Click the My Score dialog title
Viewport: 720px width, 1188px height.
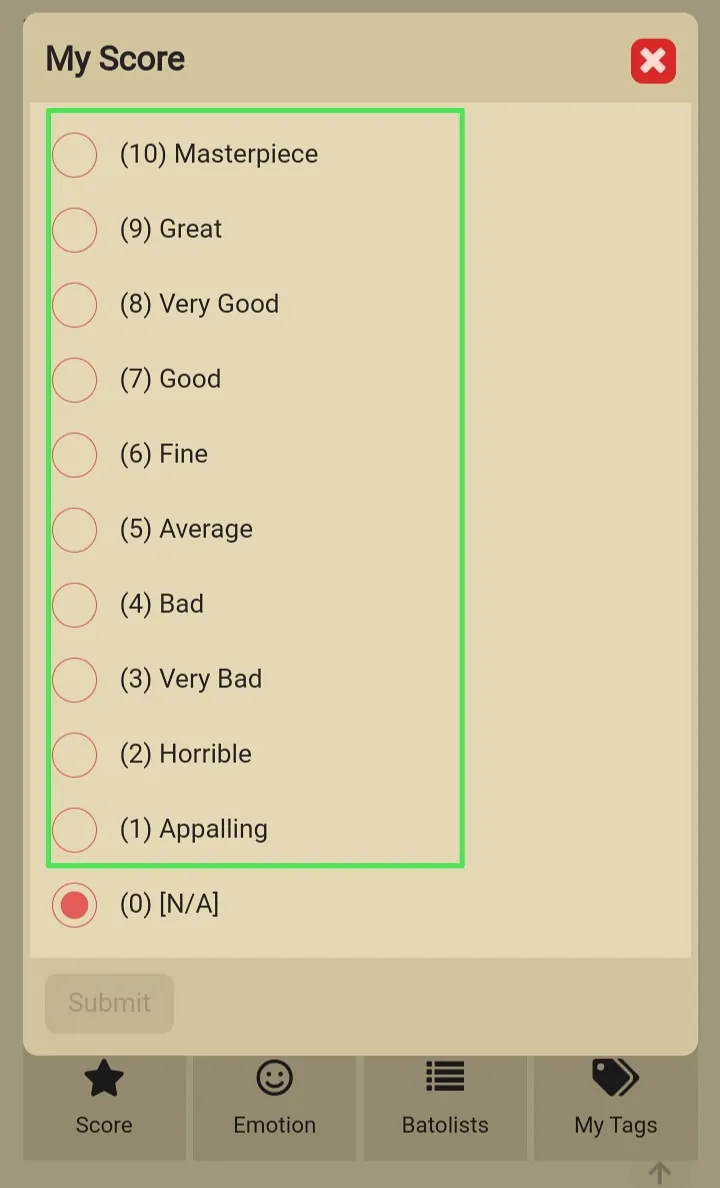(115, 59)
